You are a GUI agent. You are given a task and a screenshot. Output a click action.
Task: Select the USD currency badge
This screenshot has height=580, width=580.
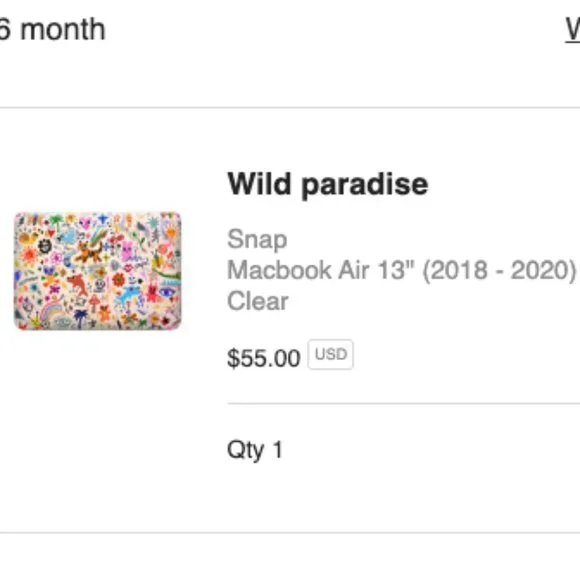(x=331, y=354)
